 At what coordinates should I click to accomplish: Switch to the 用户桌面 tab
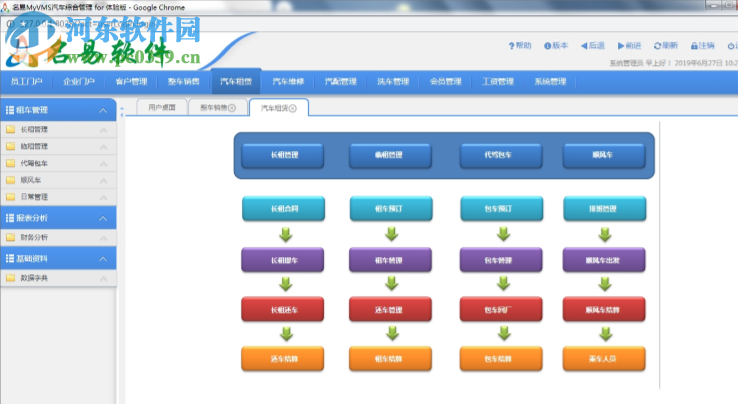tap(162, 107)
